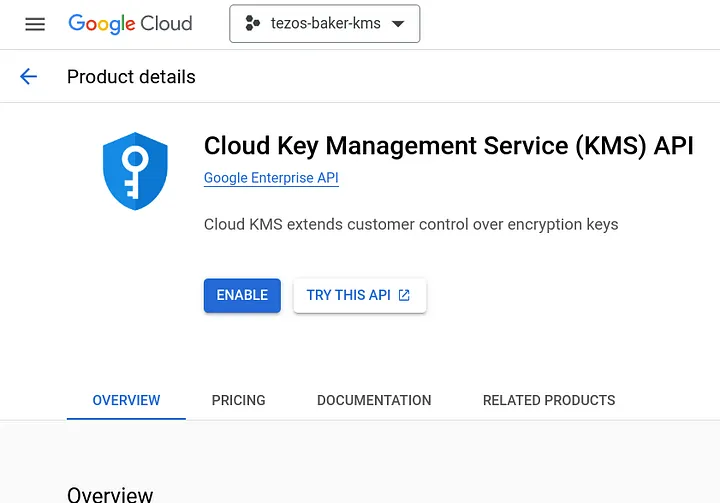Click the Cloud Key Management Service heading

click(448, 146)
